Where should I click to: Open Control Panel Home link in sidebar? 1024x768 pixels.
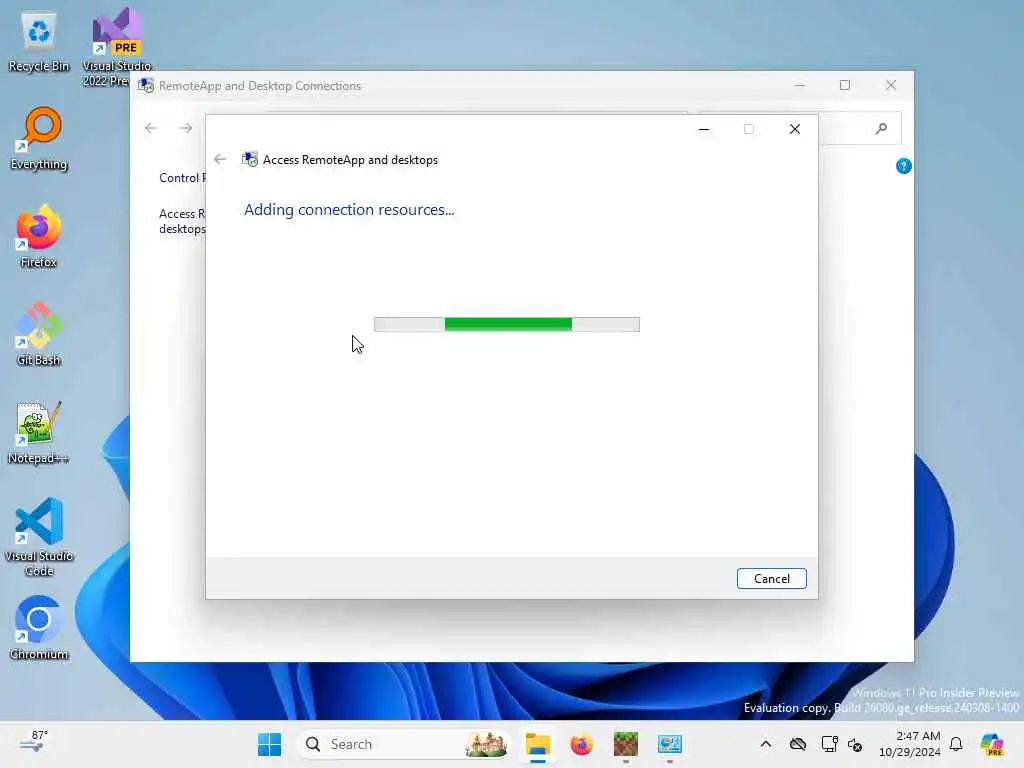pos(182,178)
